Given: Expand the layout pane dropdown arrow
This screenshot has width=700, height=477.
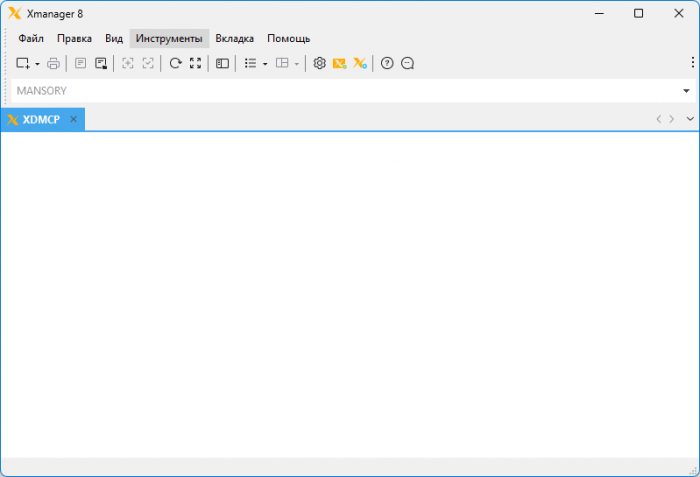Looking at the screenshot, I should pos(297,64).
